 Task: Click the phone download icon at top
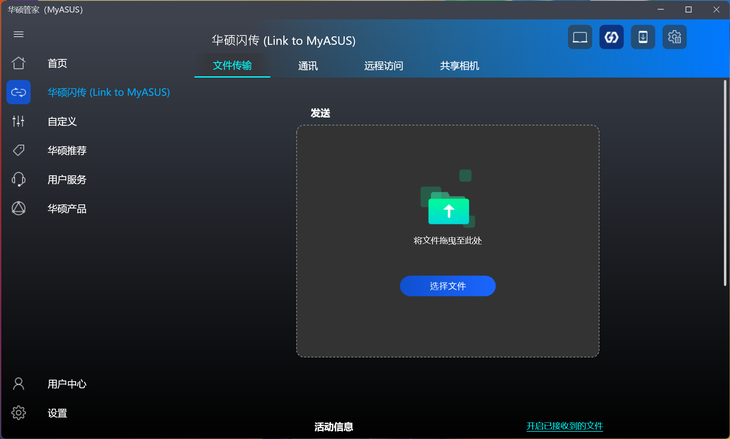click(643, 37)
